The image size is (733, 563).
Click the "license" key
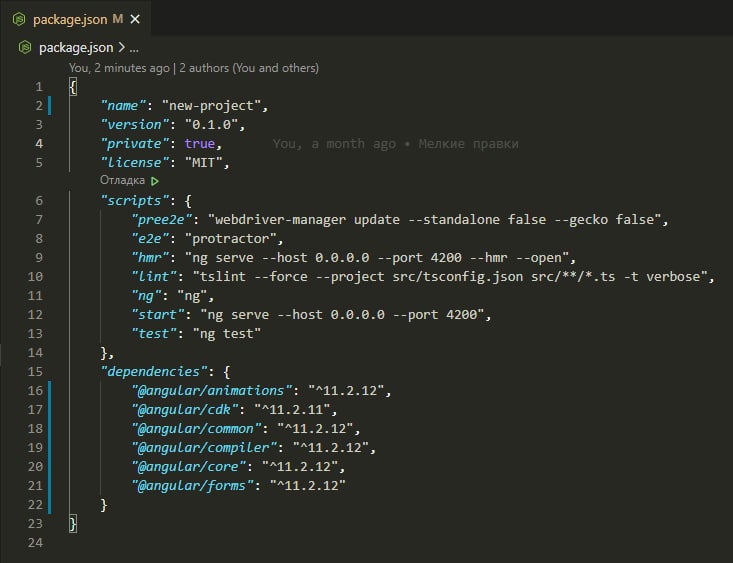(135, 163)
